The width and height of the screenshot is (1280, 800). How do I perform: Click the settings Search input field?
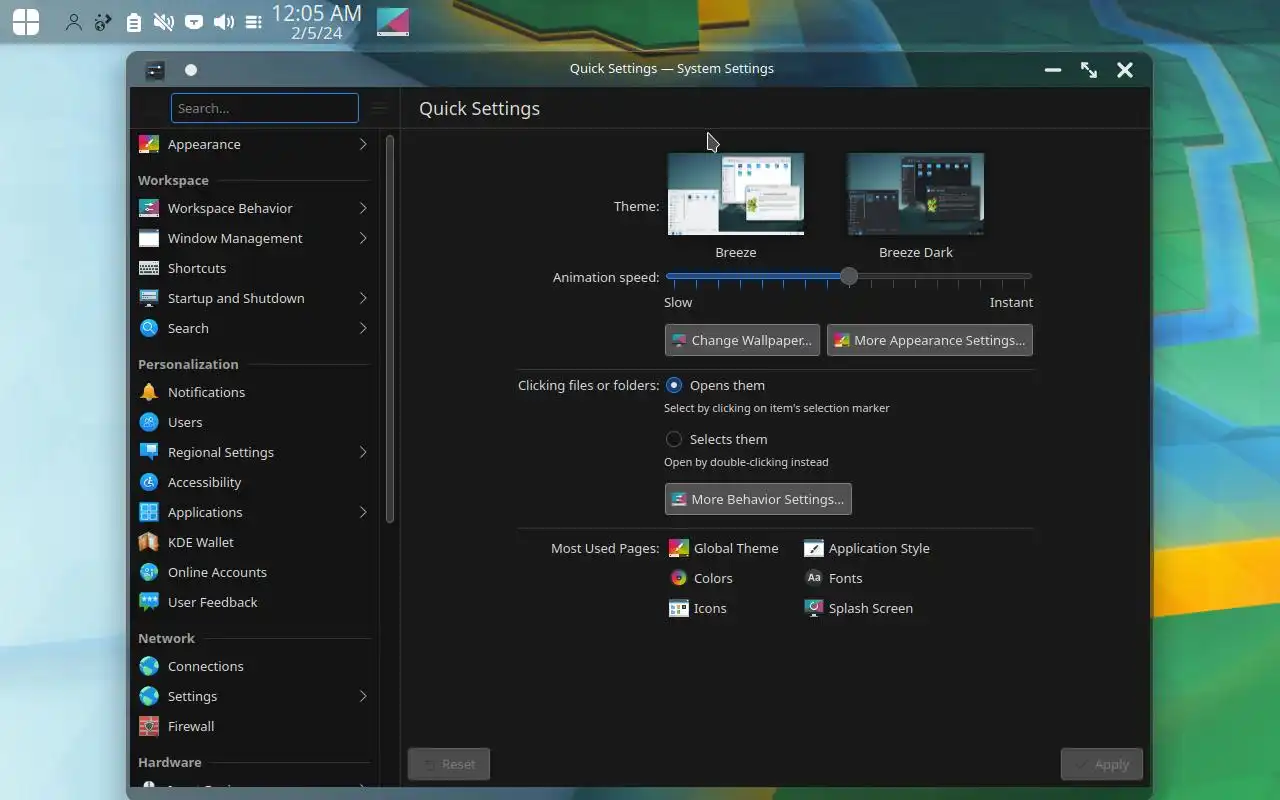click(265, 108)
